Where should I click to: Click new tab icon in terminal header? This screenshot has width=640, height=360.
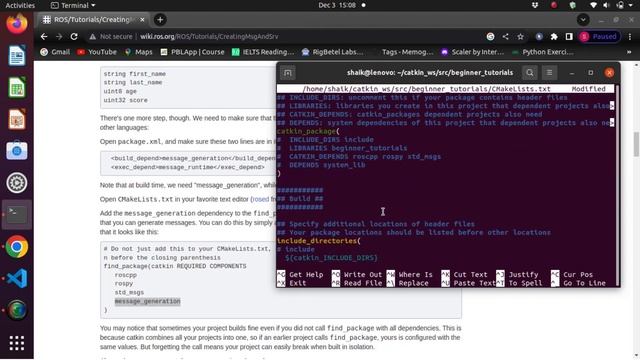[288, 73]
